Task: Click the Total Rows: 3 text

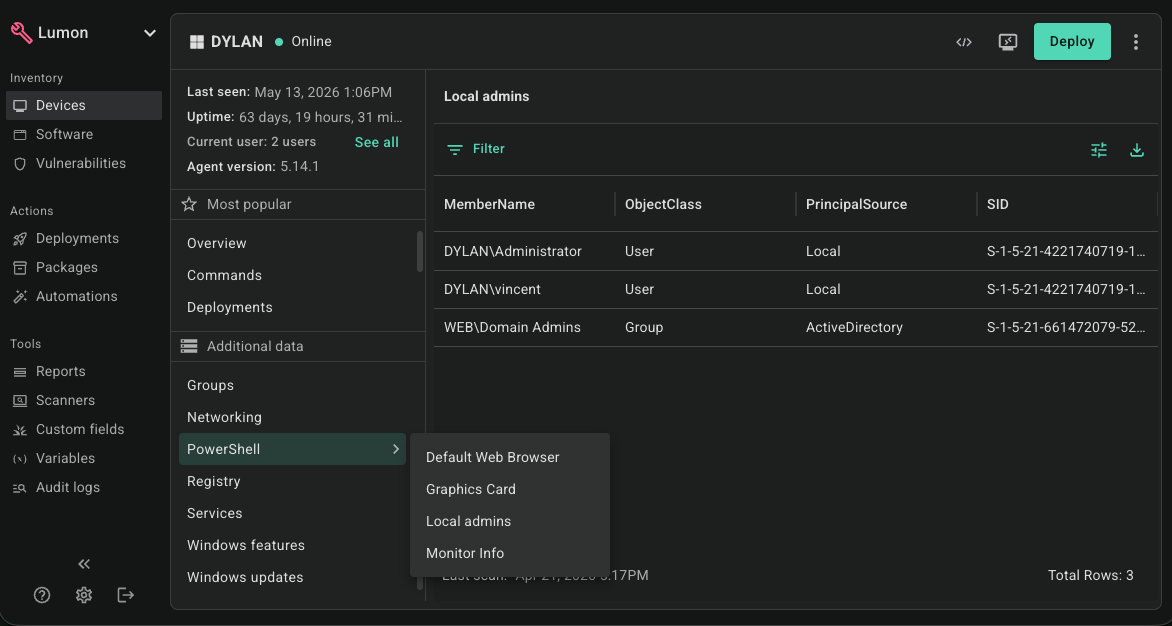Action: point(1091,575)
